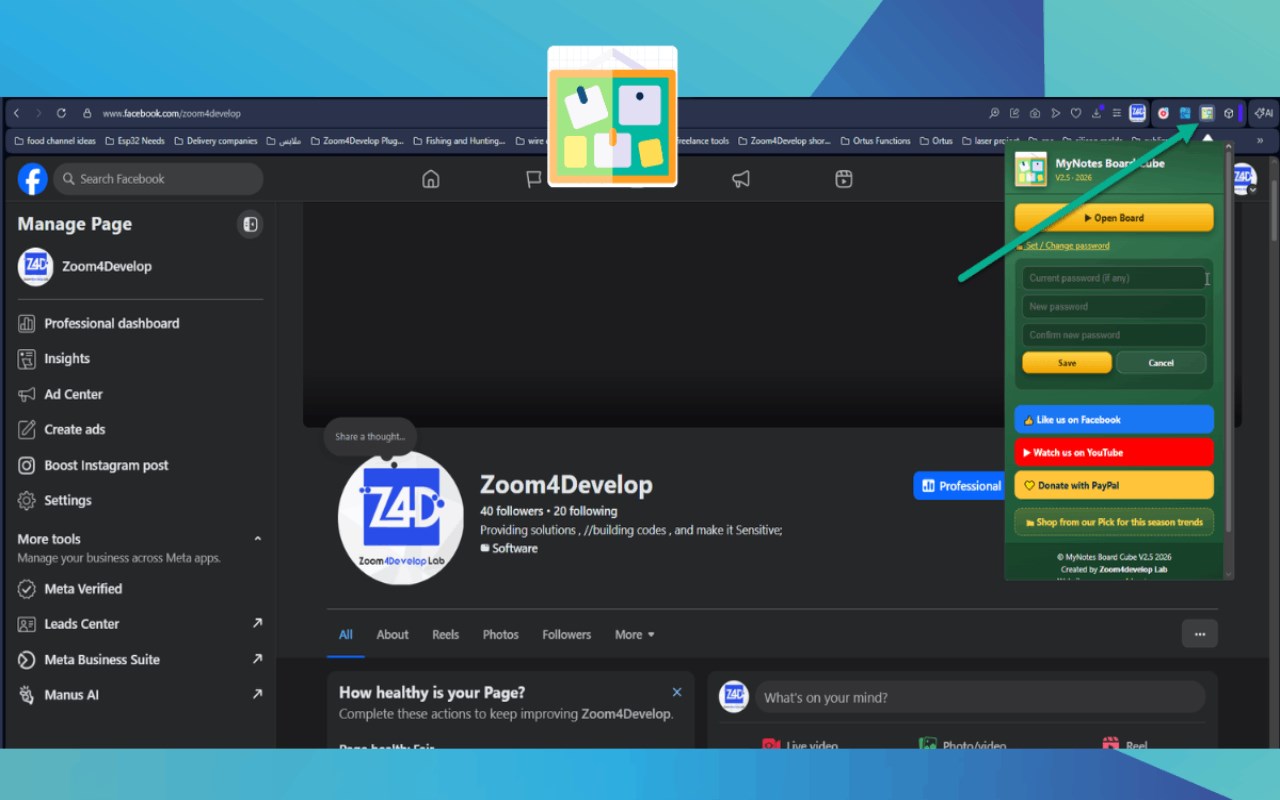Viewport: 1280px width, 800px height.
Task: Click Watch us on YouTube button
Action: point(1114,453)
